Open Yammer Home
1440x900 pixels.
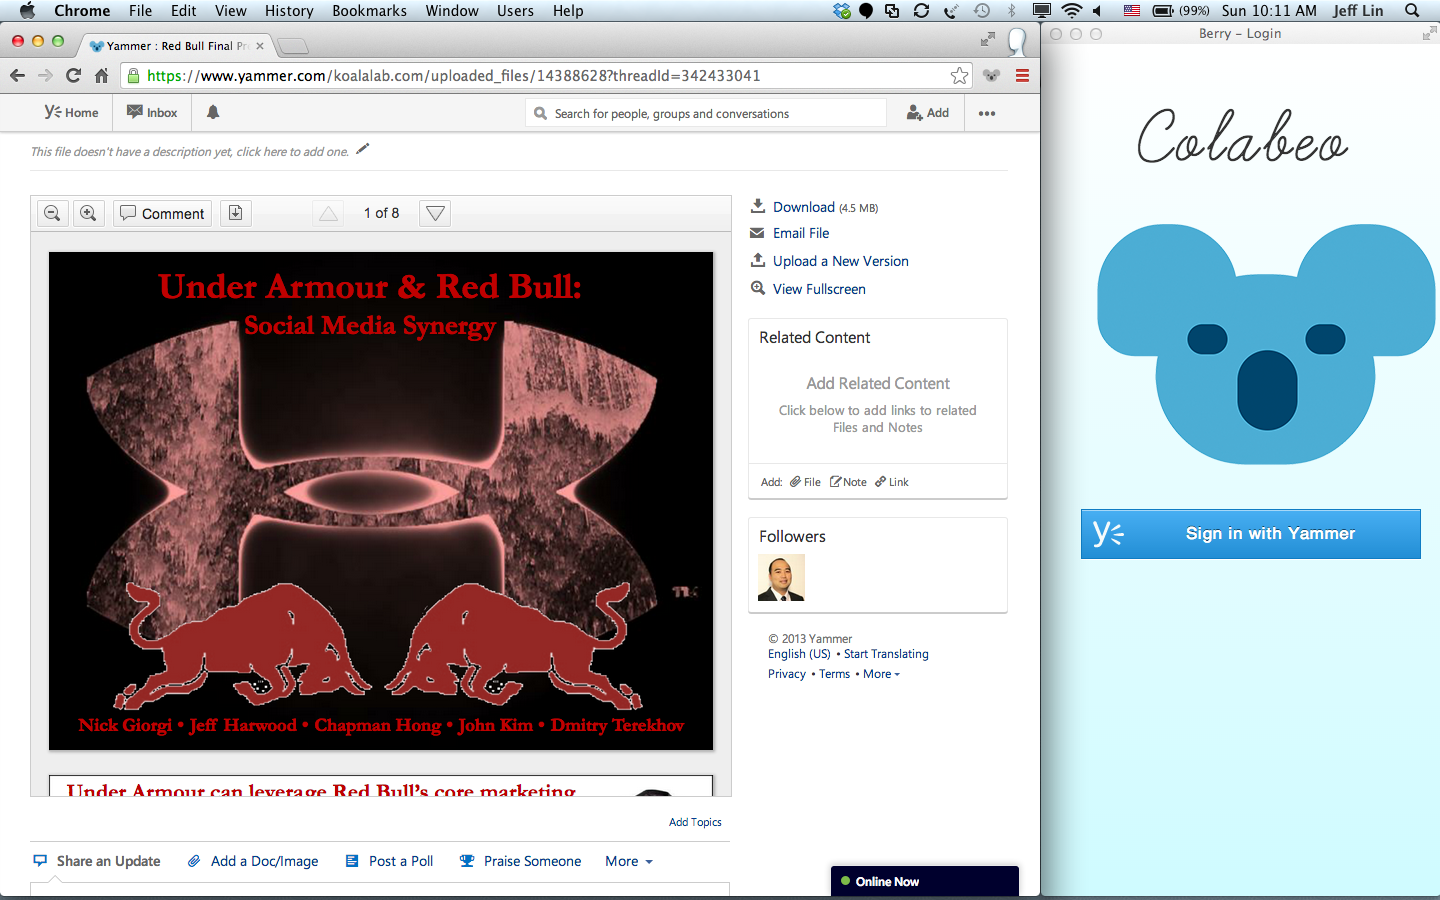pos(71,113)
